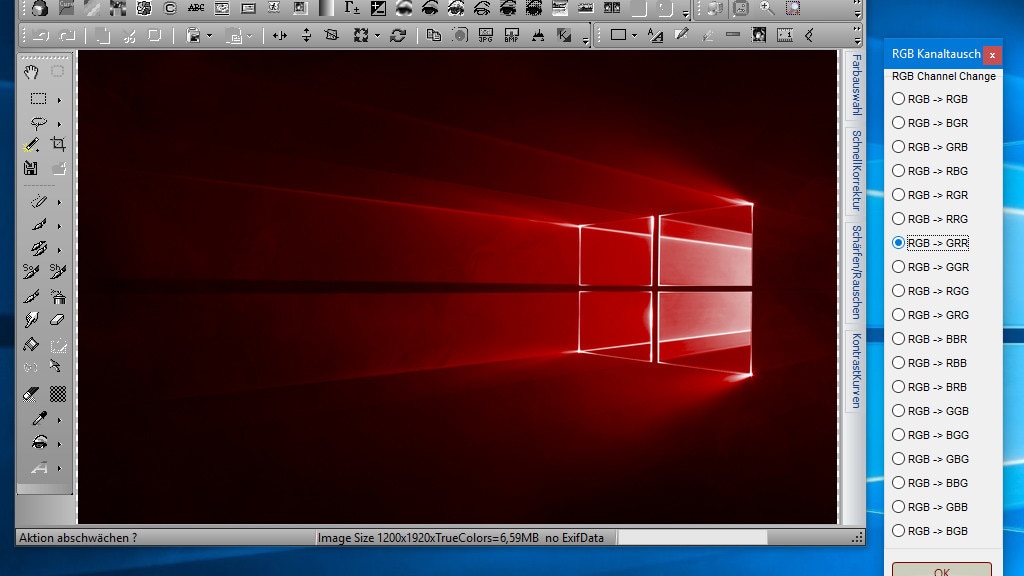Select the Magic Wand tool
This screenshot has width=1024, height=576.
tap(31, 145)
